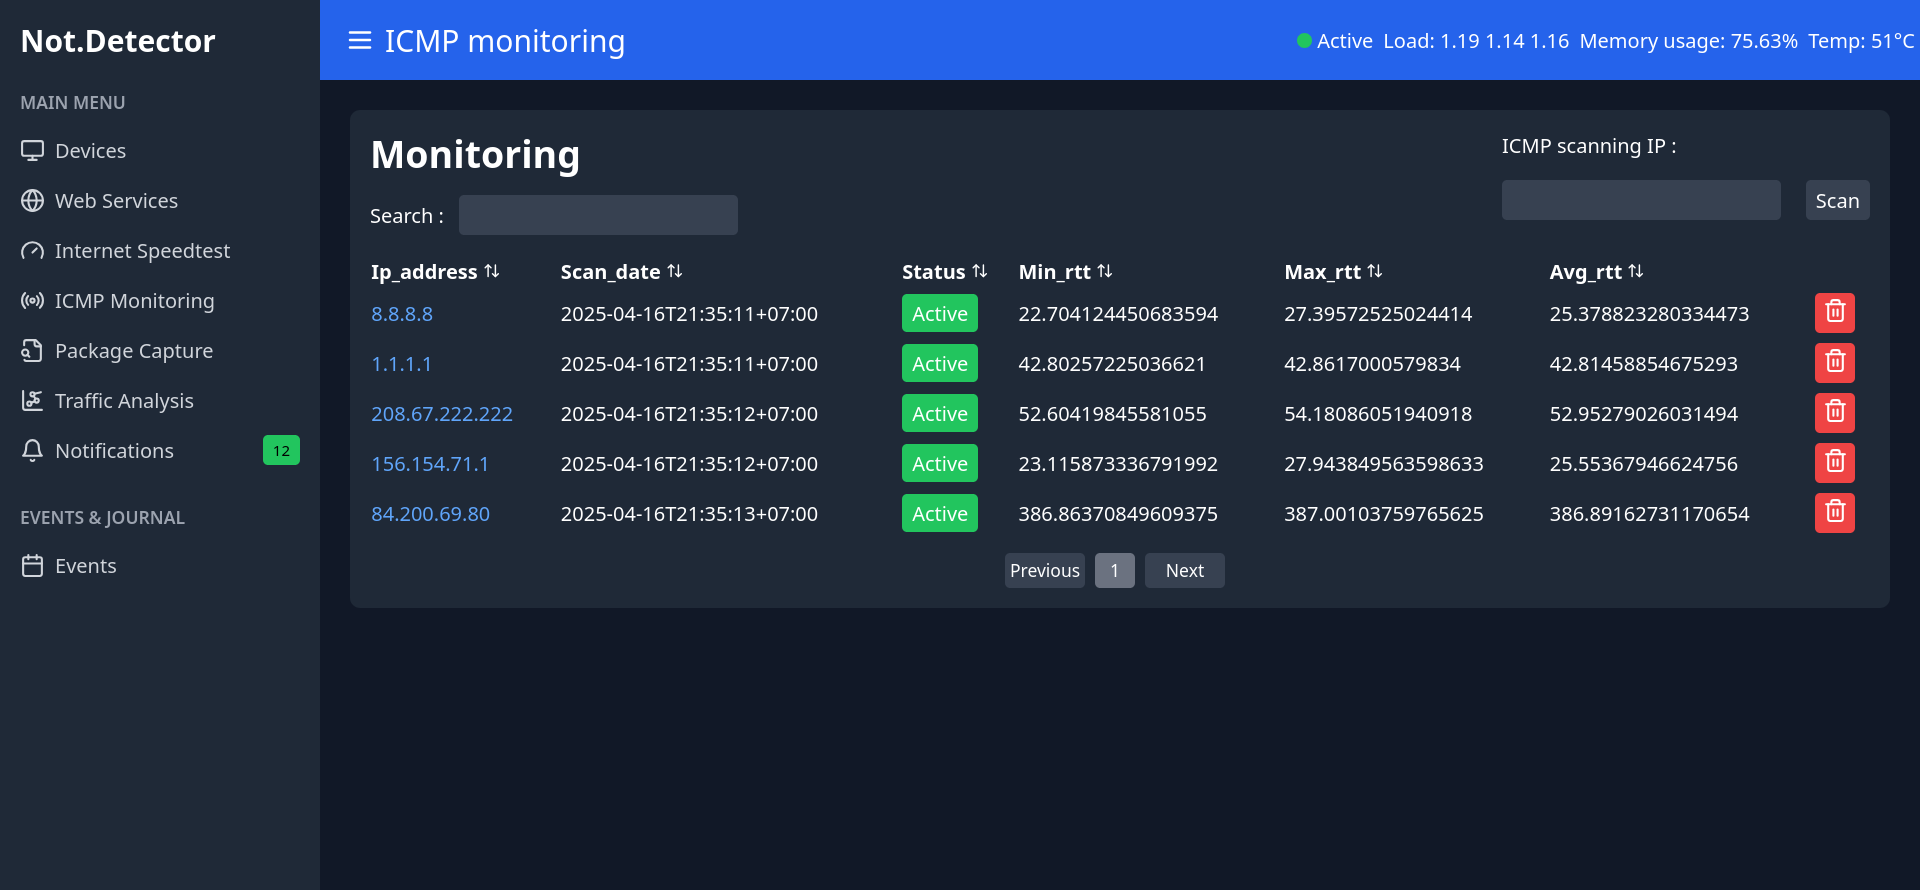Click the Notifications bell icon
The height and width of the screenshot is (890, 1920).
point(33,450)
